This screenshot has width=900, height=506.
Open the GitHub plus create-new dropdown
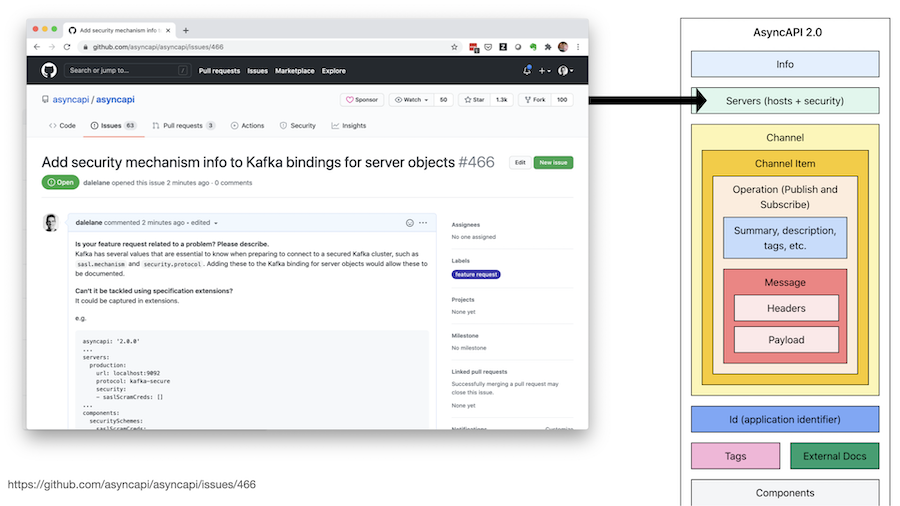(544, 71)
